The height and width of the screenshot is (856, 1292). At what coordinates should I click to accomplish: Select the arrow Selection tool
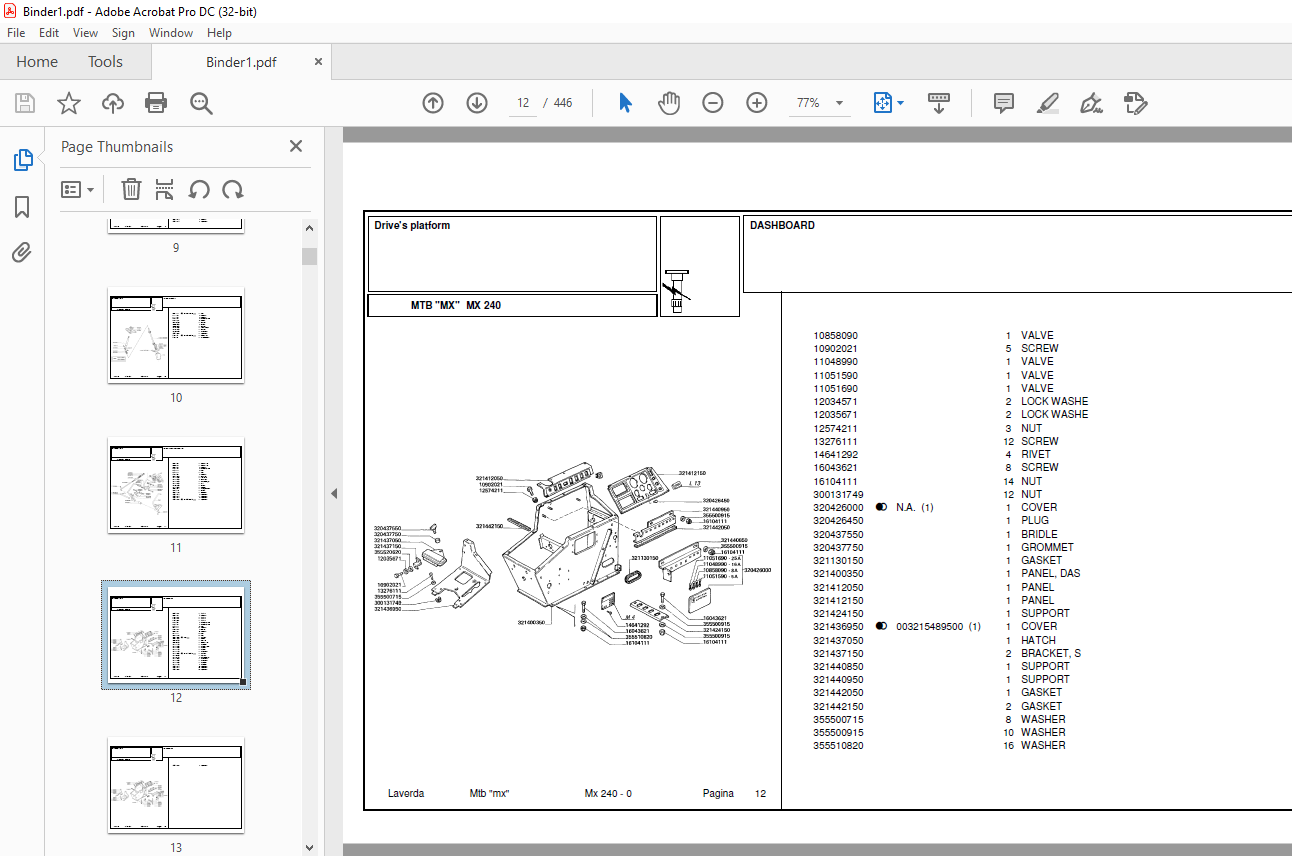click(x=626, y=103)
